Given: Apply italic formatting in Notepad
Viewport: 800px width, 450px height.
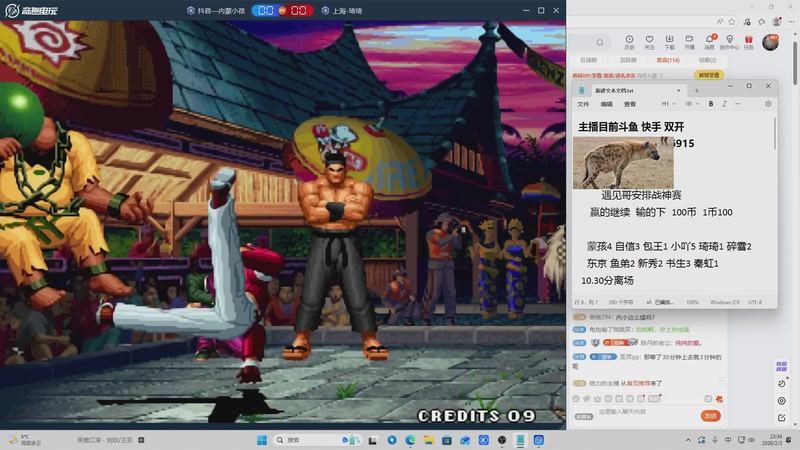Looking at the screenshot, I should (x=724, y=104).
